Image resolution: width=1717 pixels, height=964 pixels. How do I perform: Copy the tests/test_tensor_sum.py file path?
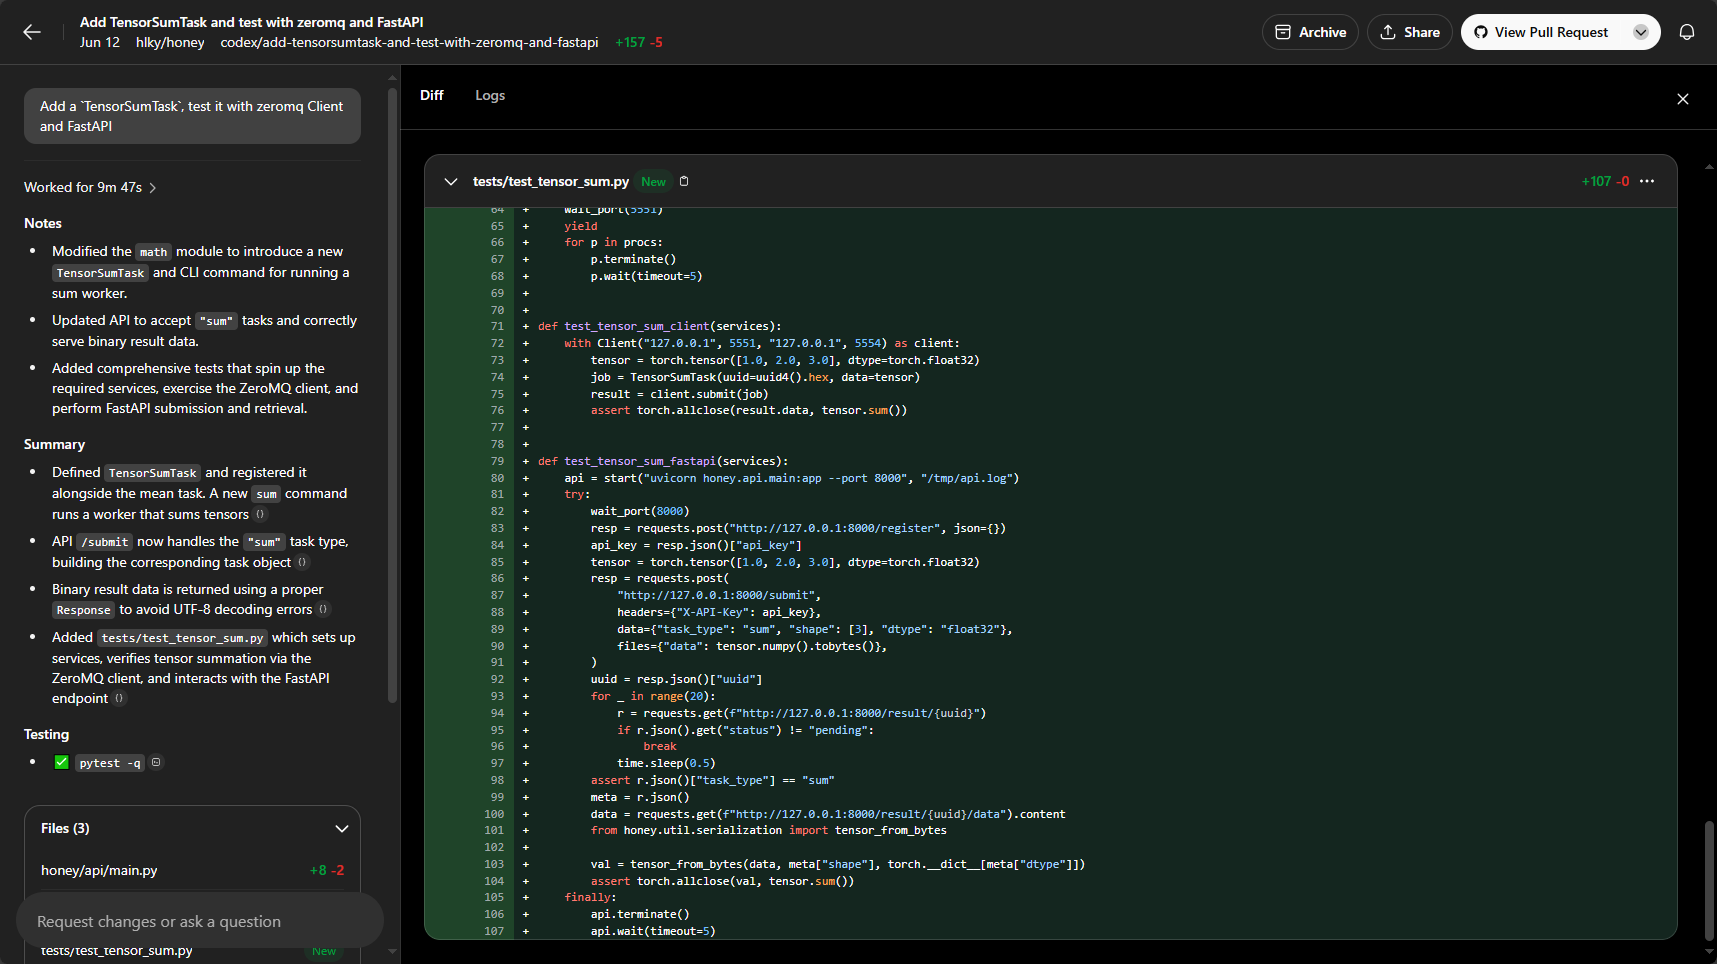pyautogui.click(x=684, y=181)
